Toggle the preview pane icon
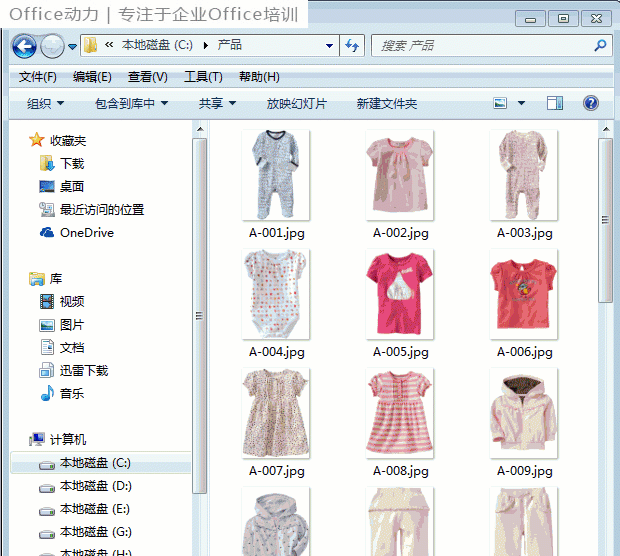The height and width of the screenshot is (556, 620). (555, 103)
